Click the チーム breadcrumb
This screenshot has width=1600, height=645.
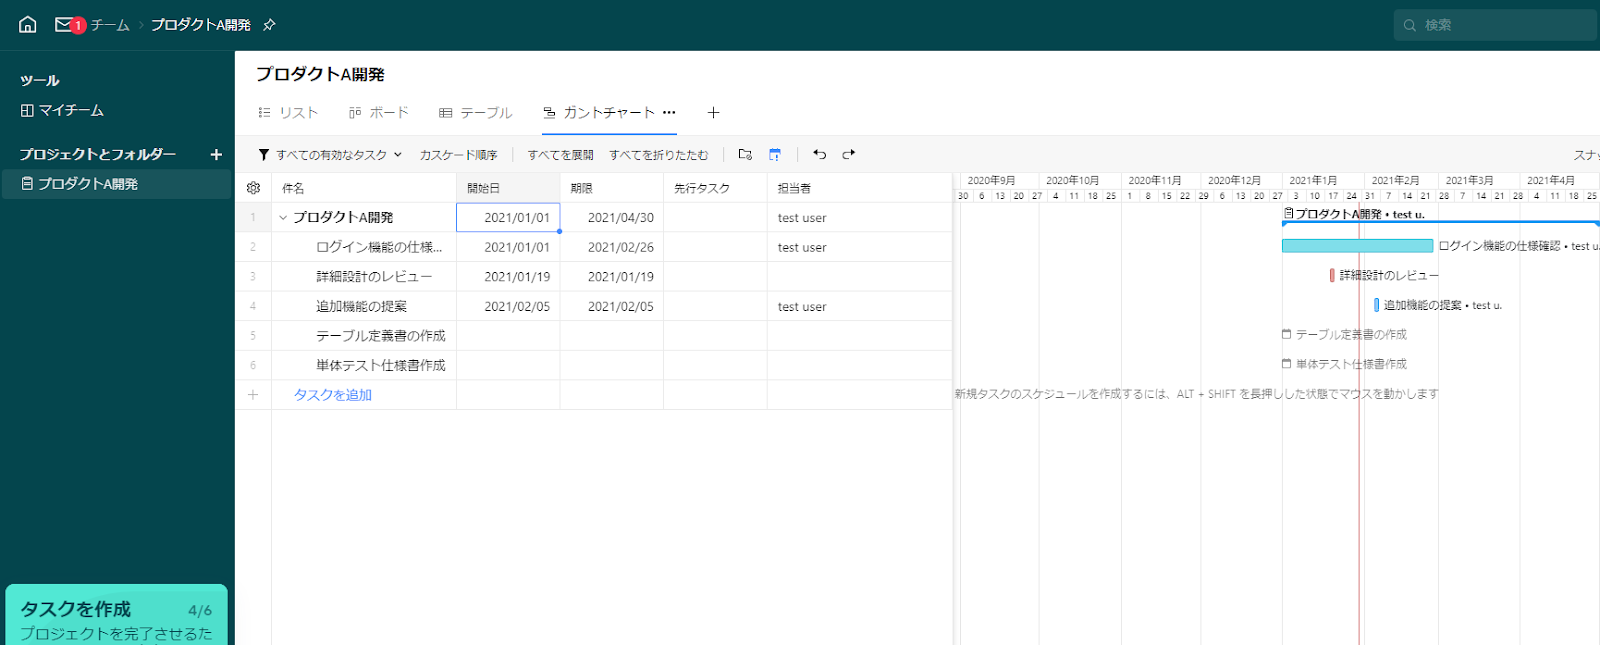[x=110, y=25]
